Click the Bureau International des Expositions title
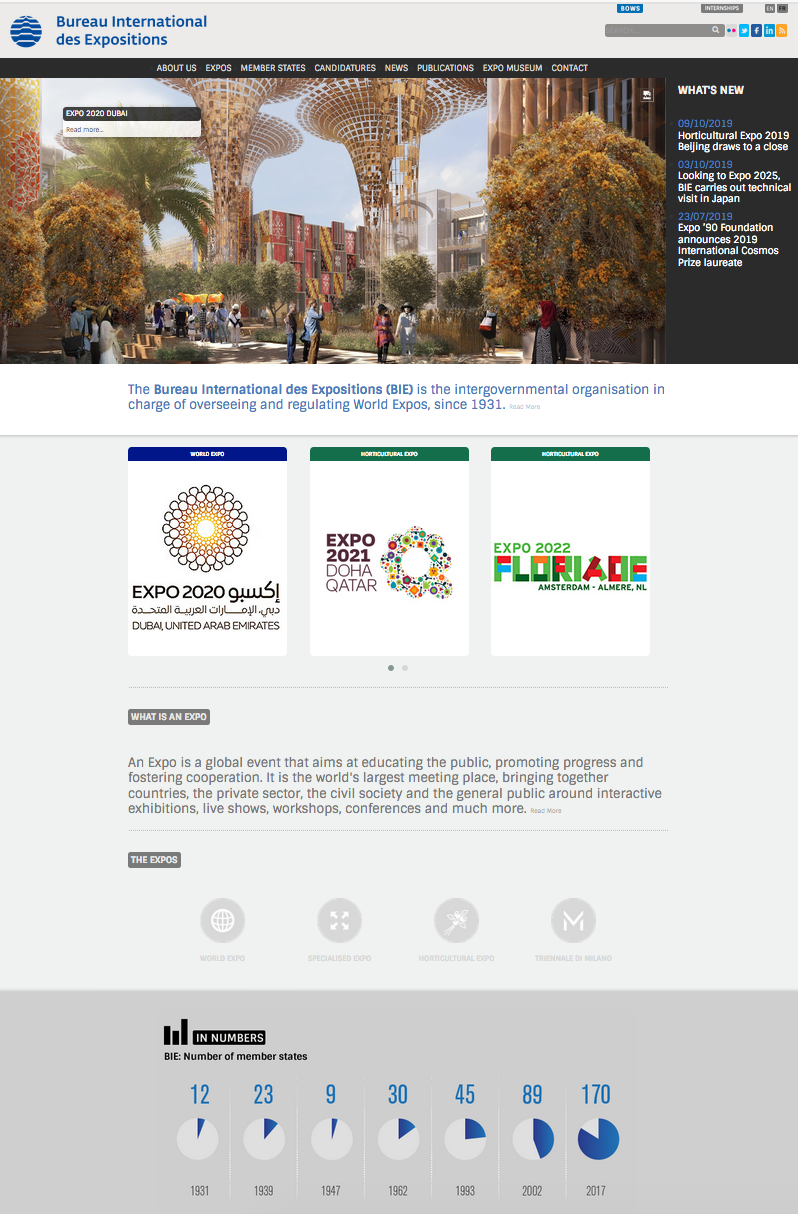The height and width of the screenshot is (1214, 798). pyautogui.click(x=131, y=30)
